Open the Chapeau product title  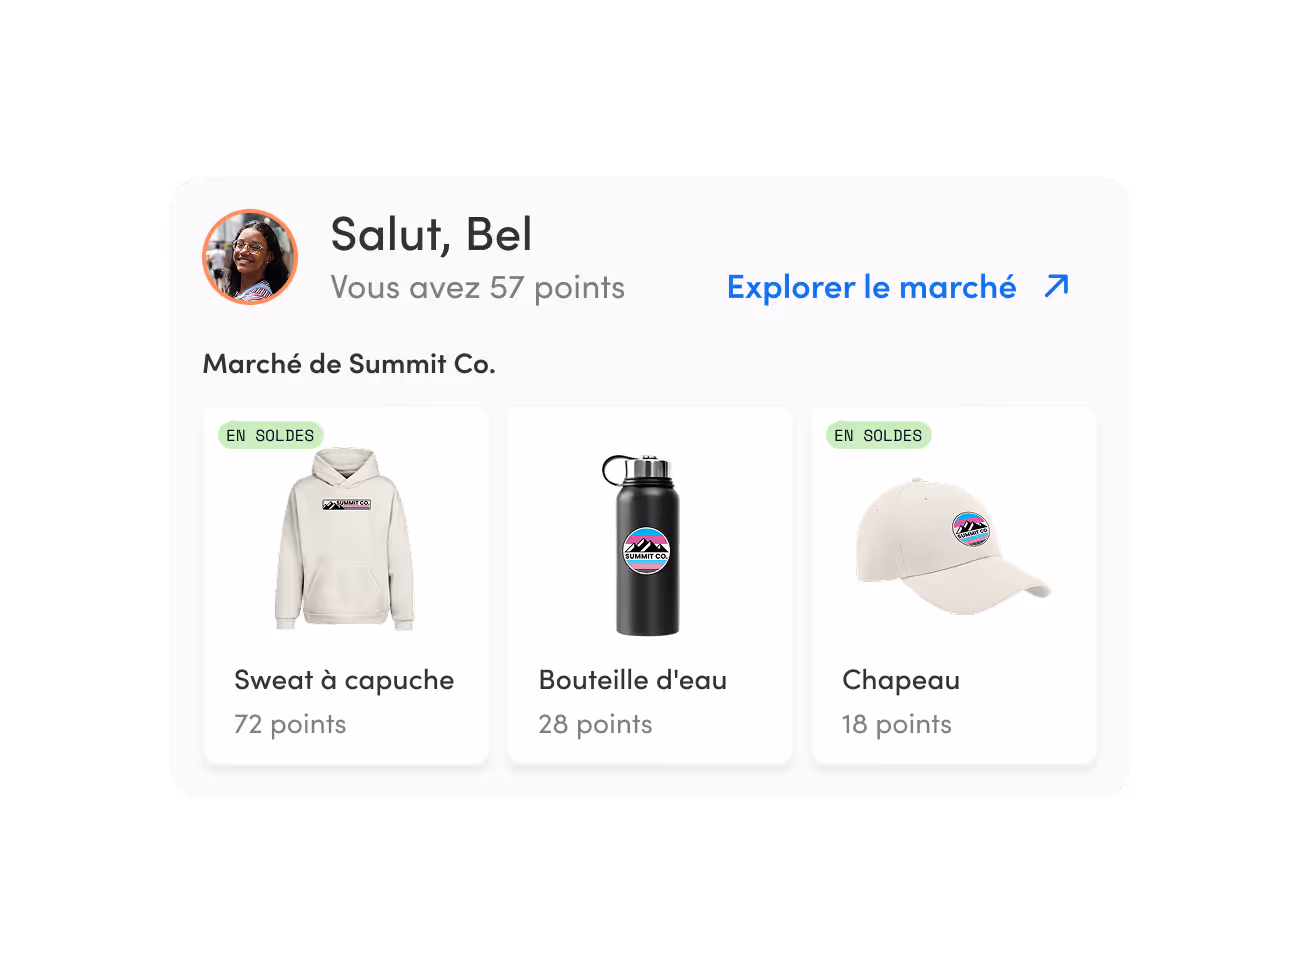pyautogui.click(x=901, y=681)
